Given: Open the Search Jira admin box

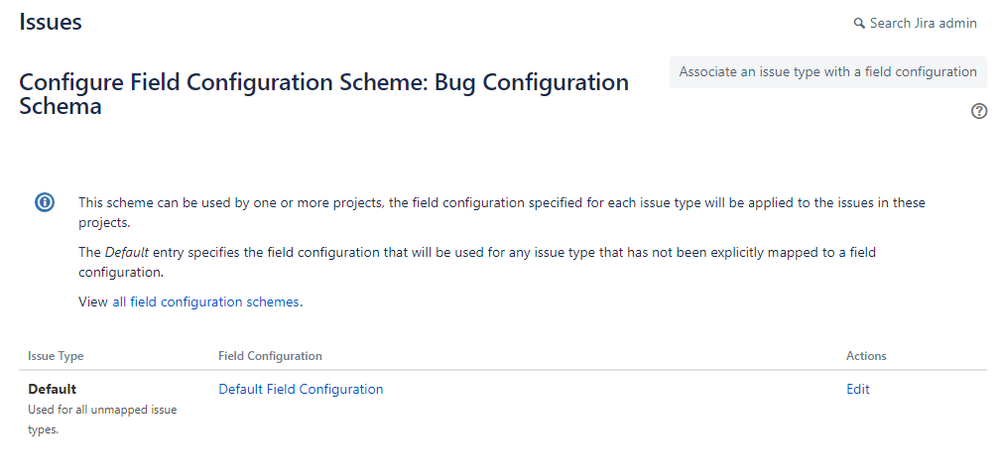Looking at the screenshot, I should (915, 24).
